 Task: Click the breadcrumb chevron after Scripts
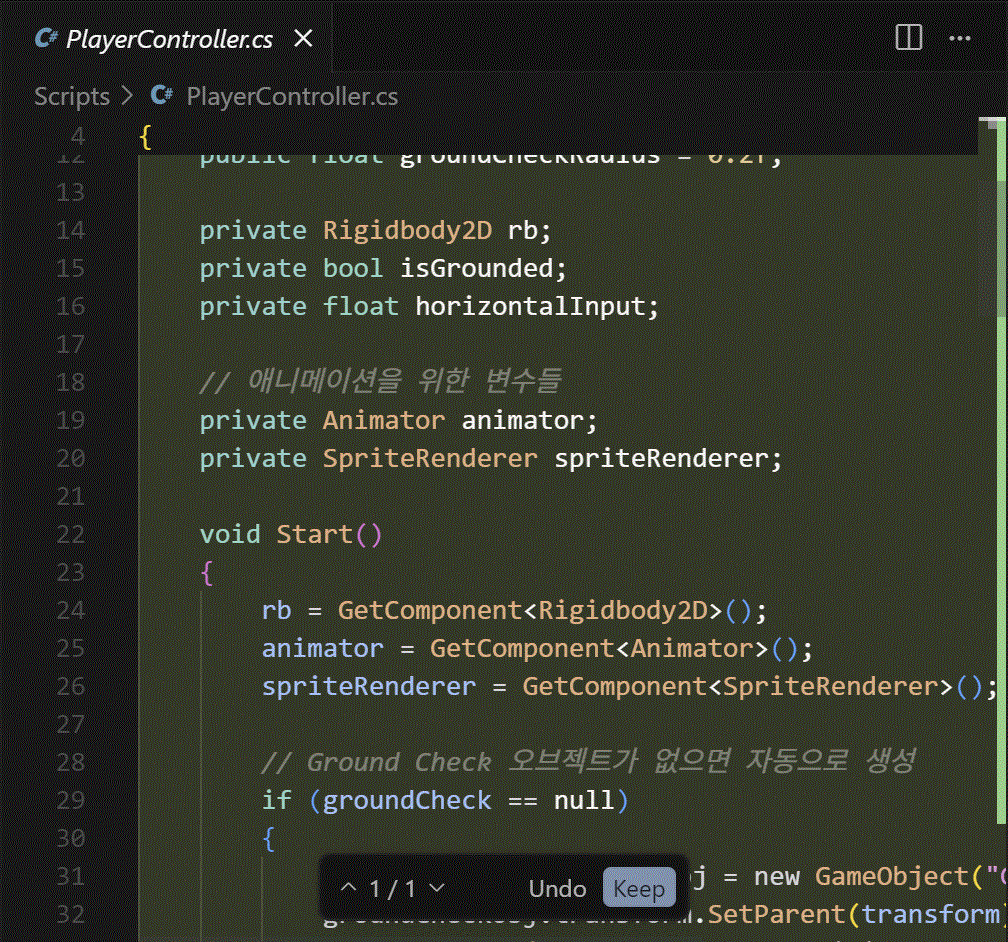pyautogui.click(x=127, y=96)
